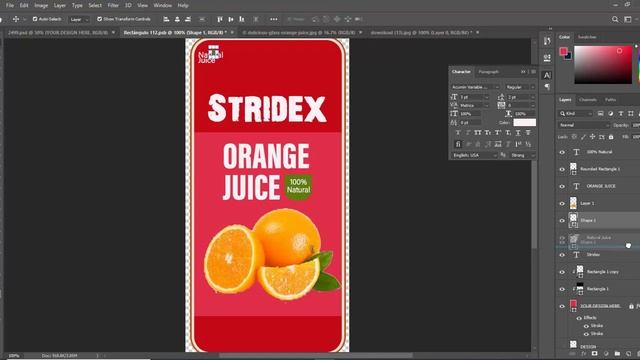640x360 pixels.
Task: Click the vertical scale percentage field
Action: [x=471, y=114]
